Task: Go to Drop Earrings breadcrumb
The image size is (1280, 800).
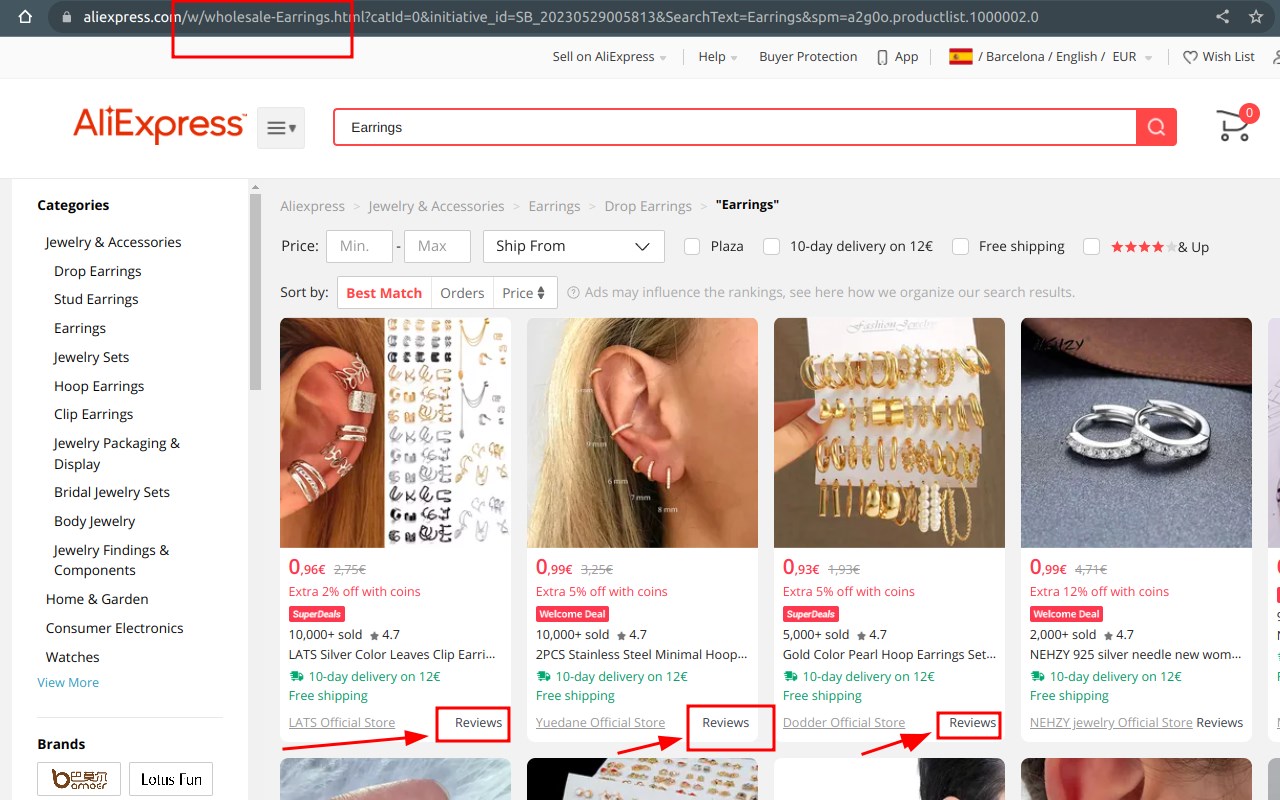Action: [x=648, y=206]
